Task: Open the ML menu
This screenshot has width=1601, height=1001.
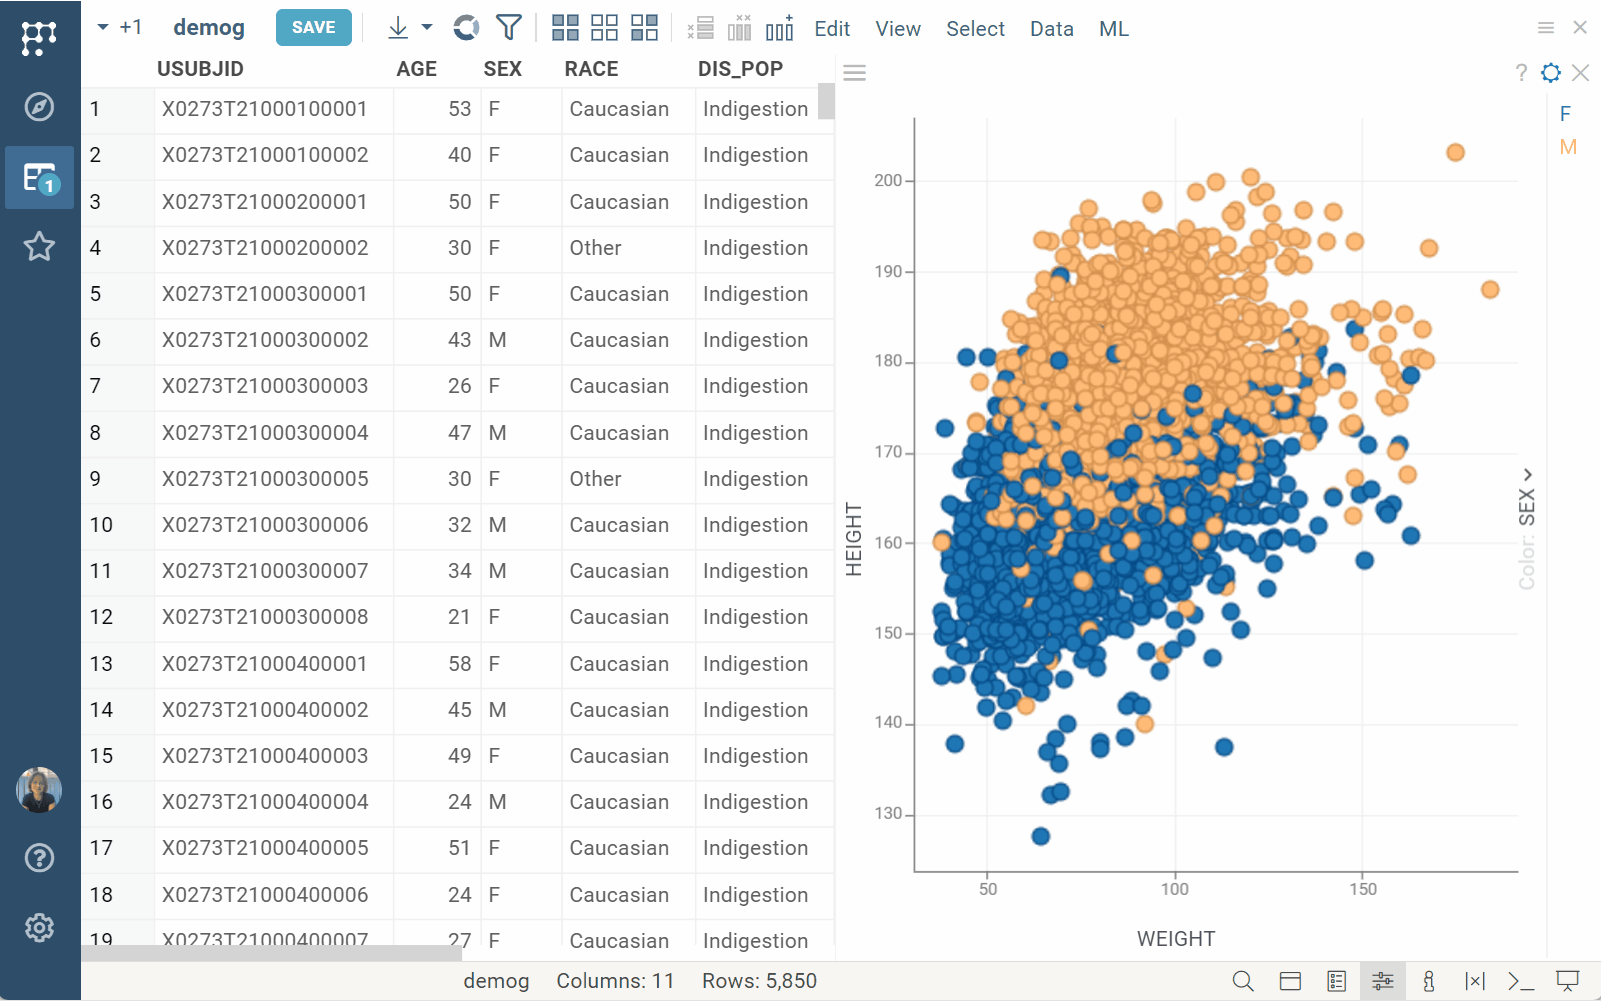Action: [x=1113, y=29]
